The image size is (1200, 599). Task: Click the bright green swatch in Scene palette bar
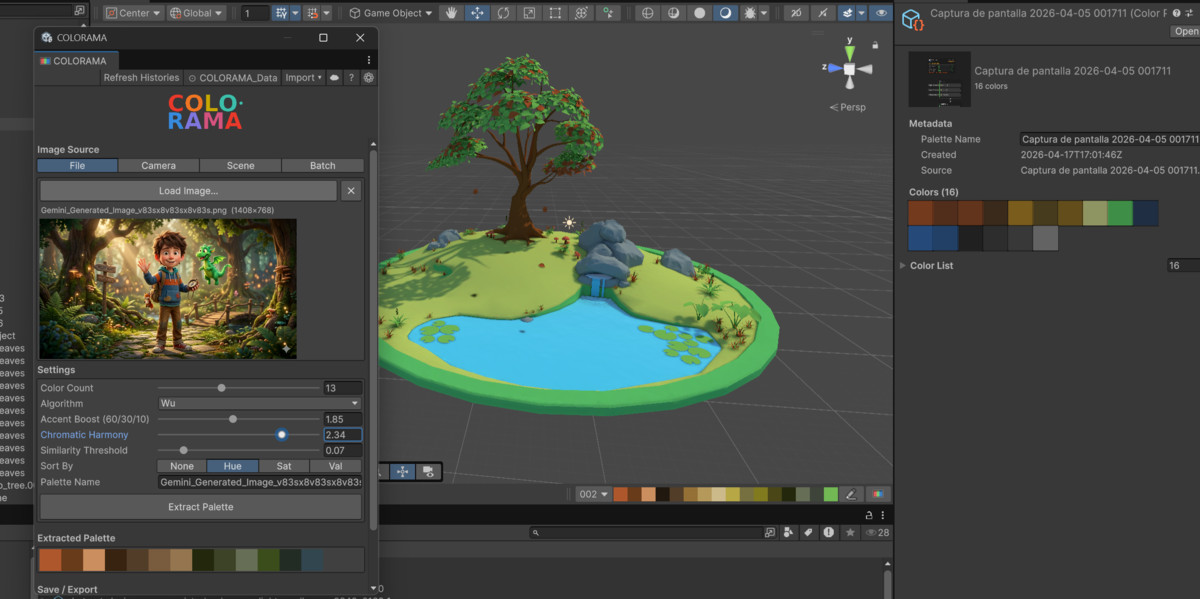tap(830, 494)
